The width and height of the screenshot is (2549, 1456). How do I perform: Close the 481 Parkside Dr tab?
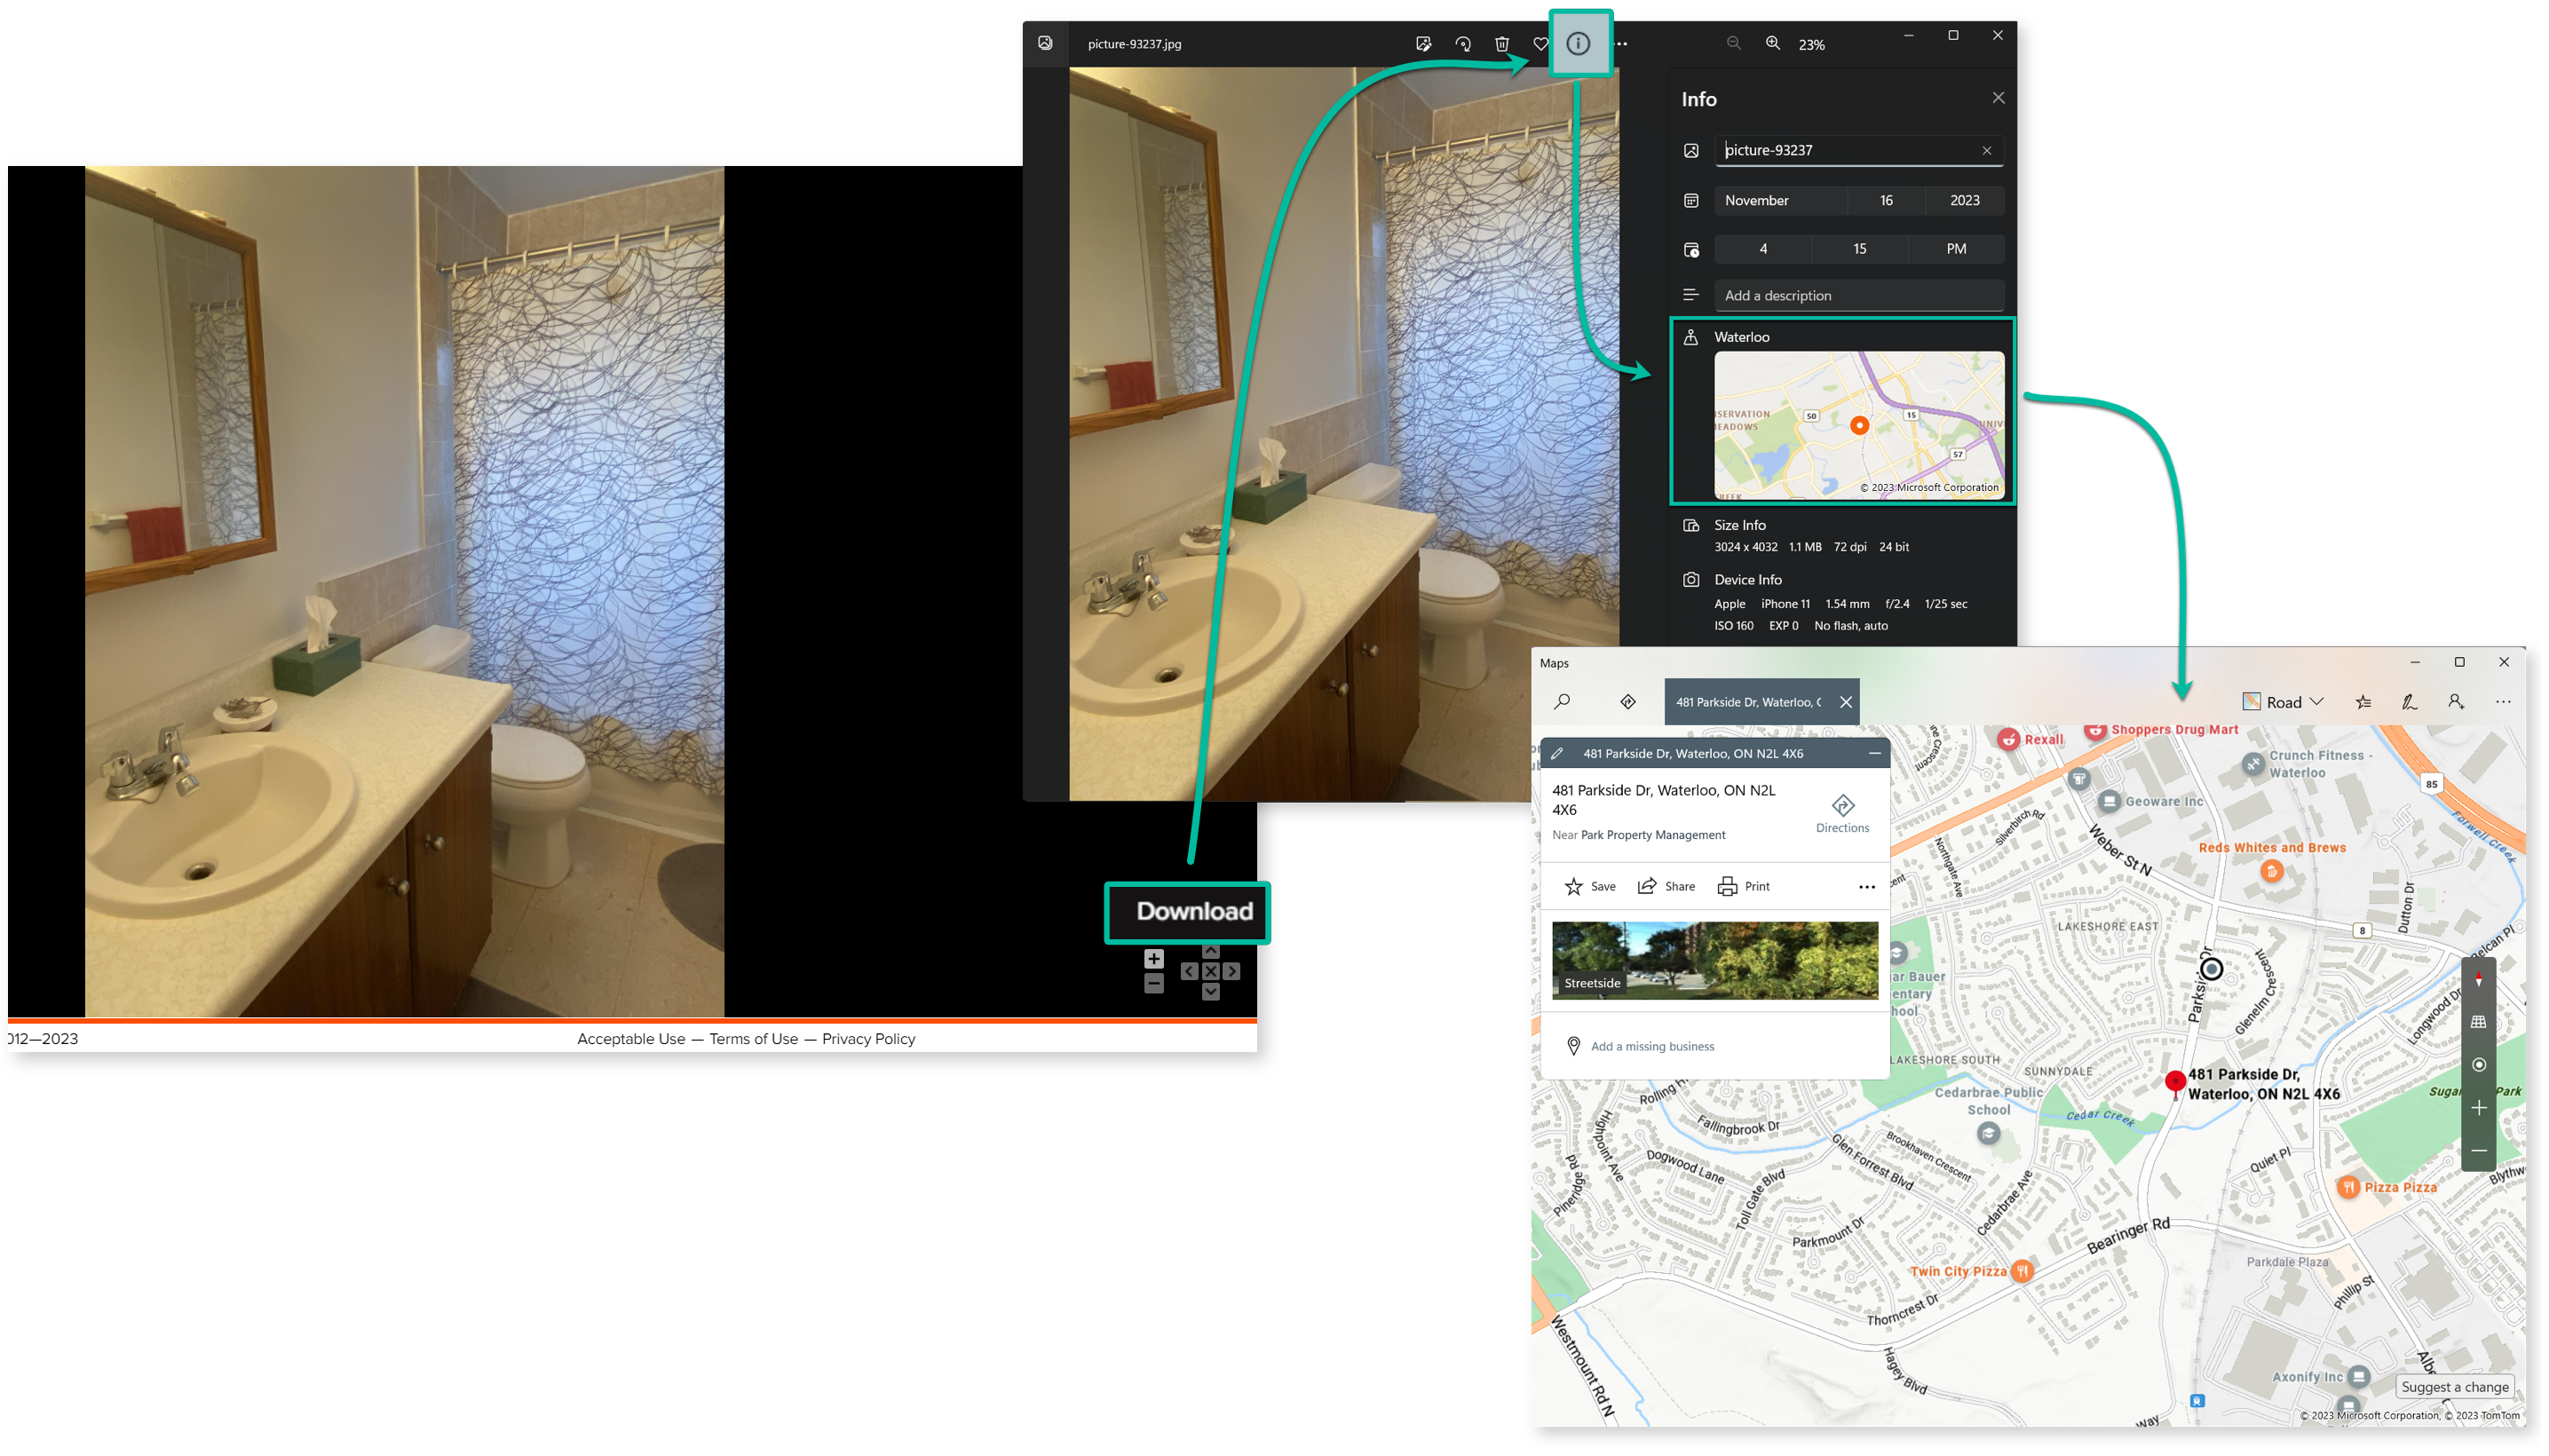coord(1846,702)
